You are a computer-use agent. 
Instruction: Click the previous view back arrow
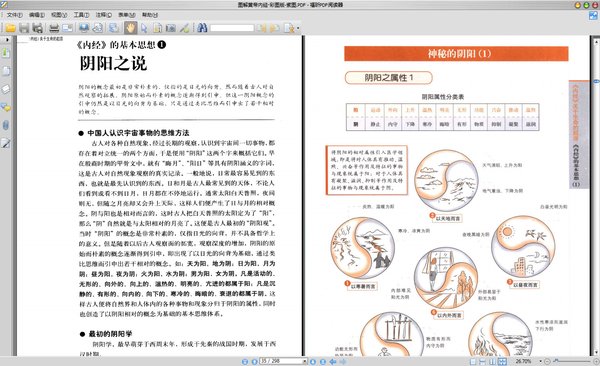click(x=333, y=361)
